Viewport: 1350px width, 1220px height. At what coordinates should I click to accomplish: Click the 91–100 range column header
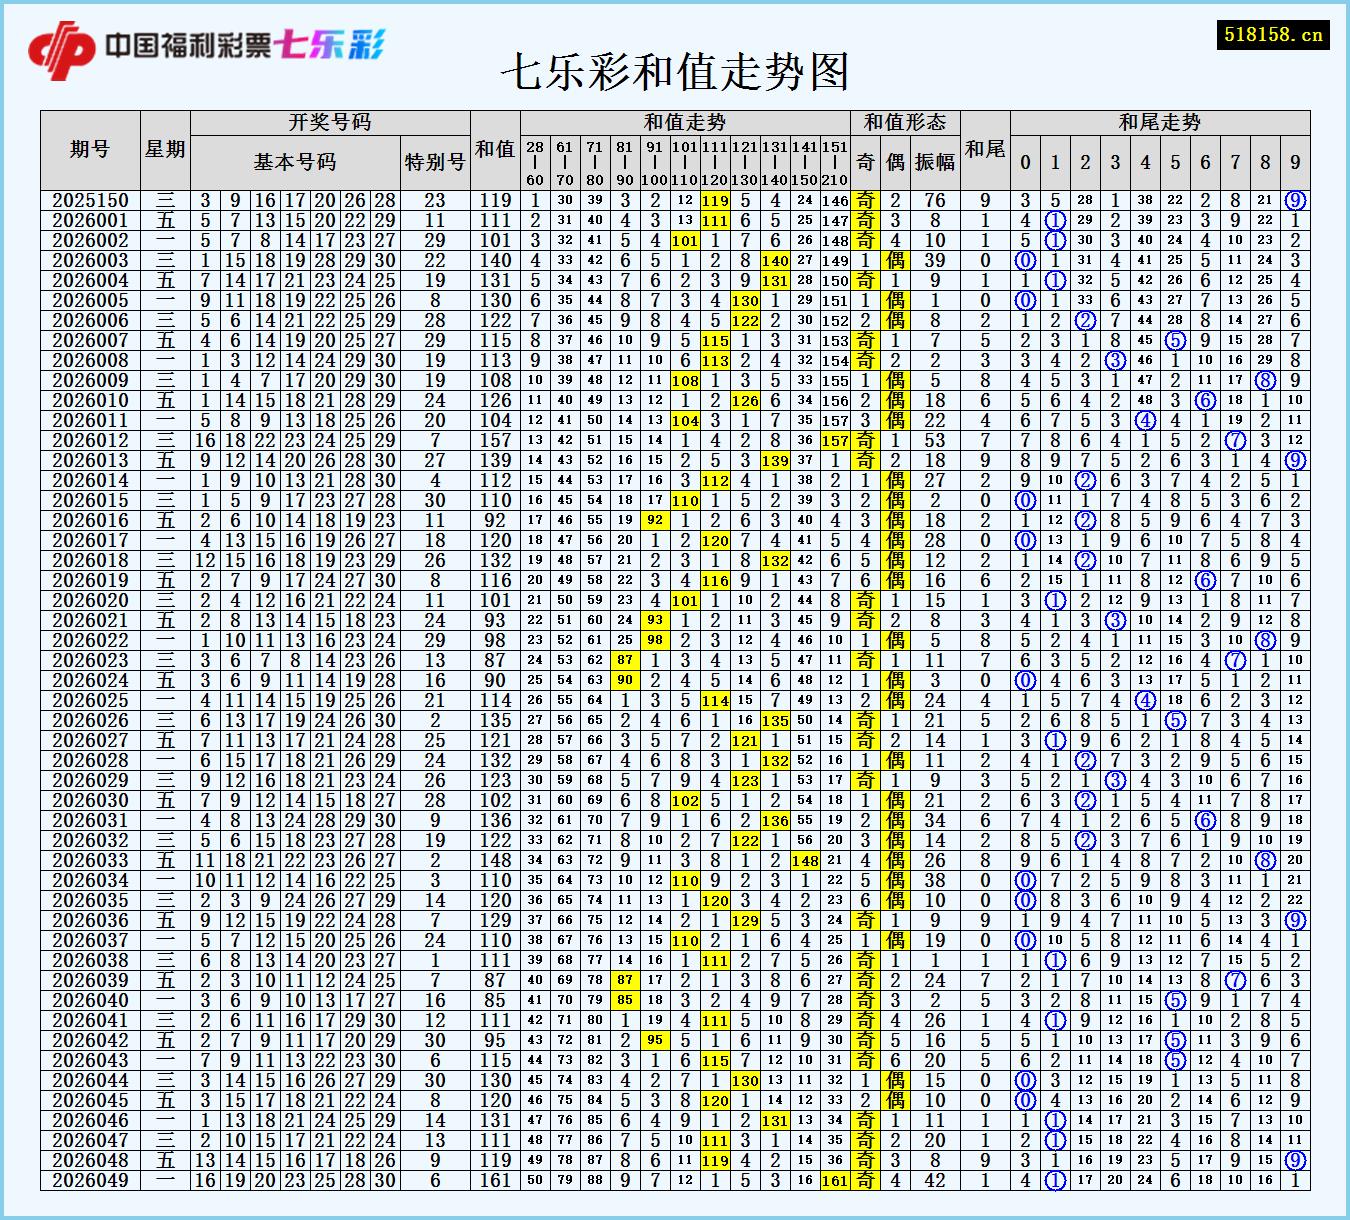pos(655,163)
